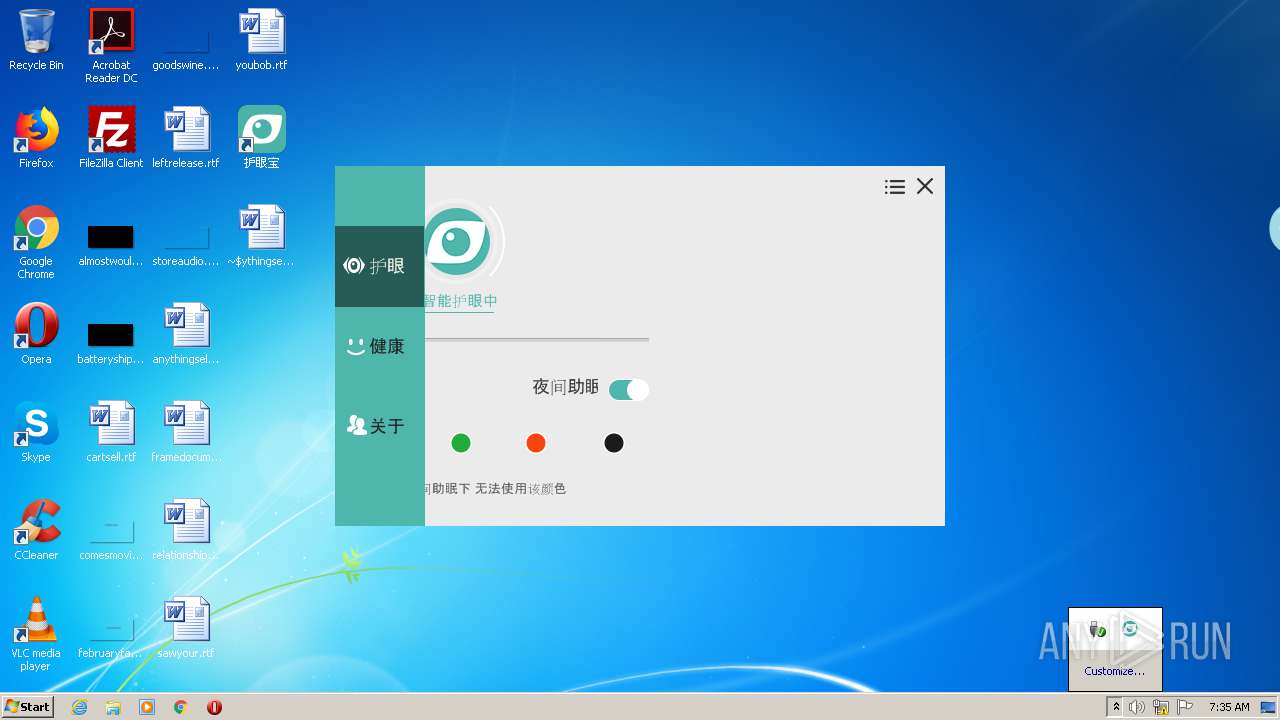Click the Start button
The image size is (1280, 720).
click(28, 707)
